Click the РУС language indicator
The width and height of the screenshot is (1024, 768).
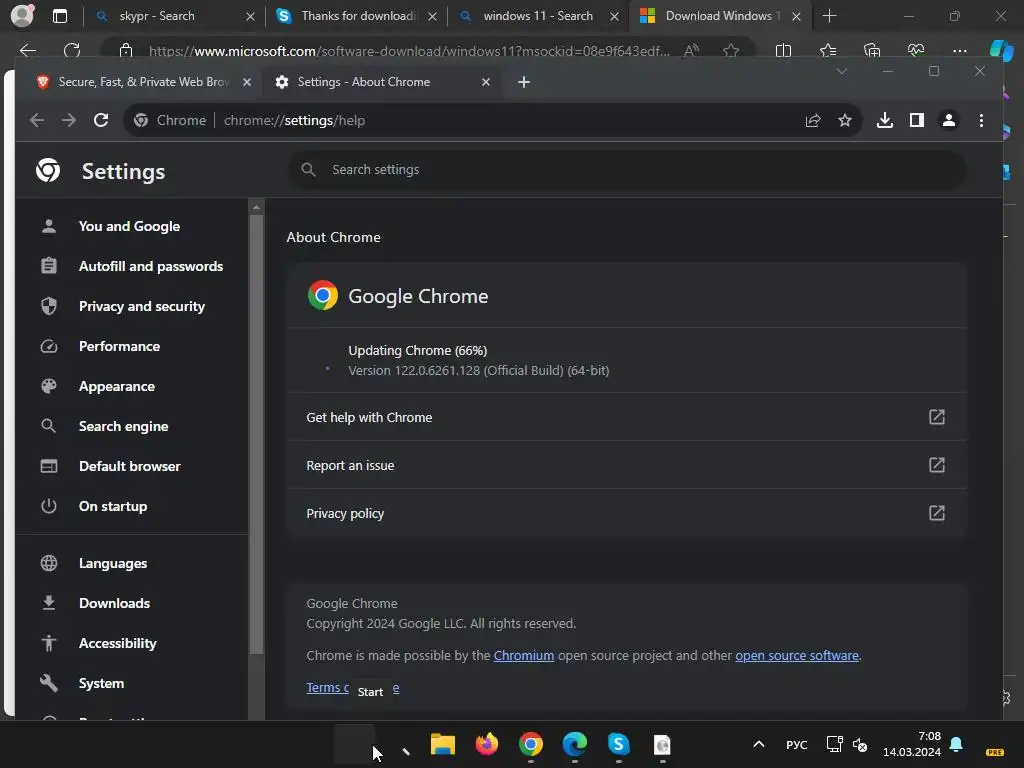(x=796, y=744)
